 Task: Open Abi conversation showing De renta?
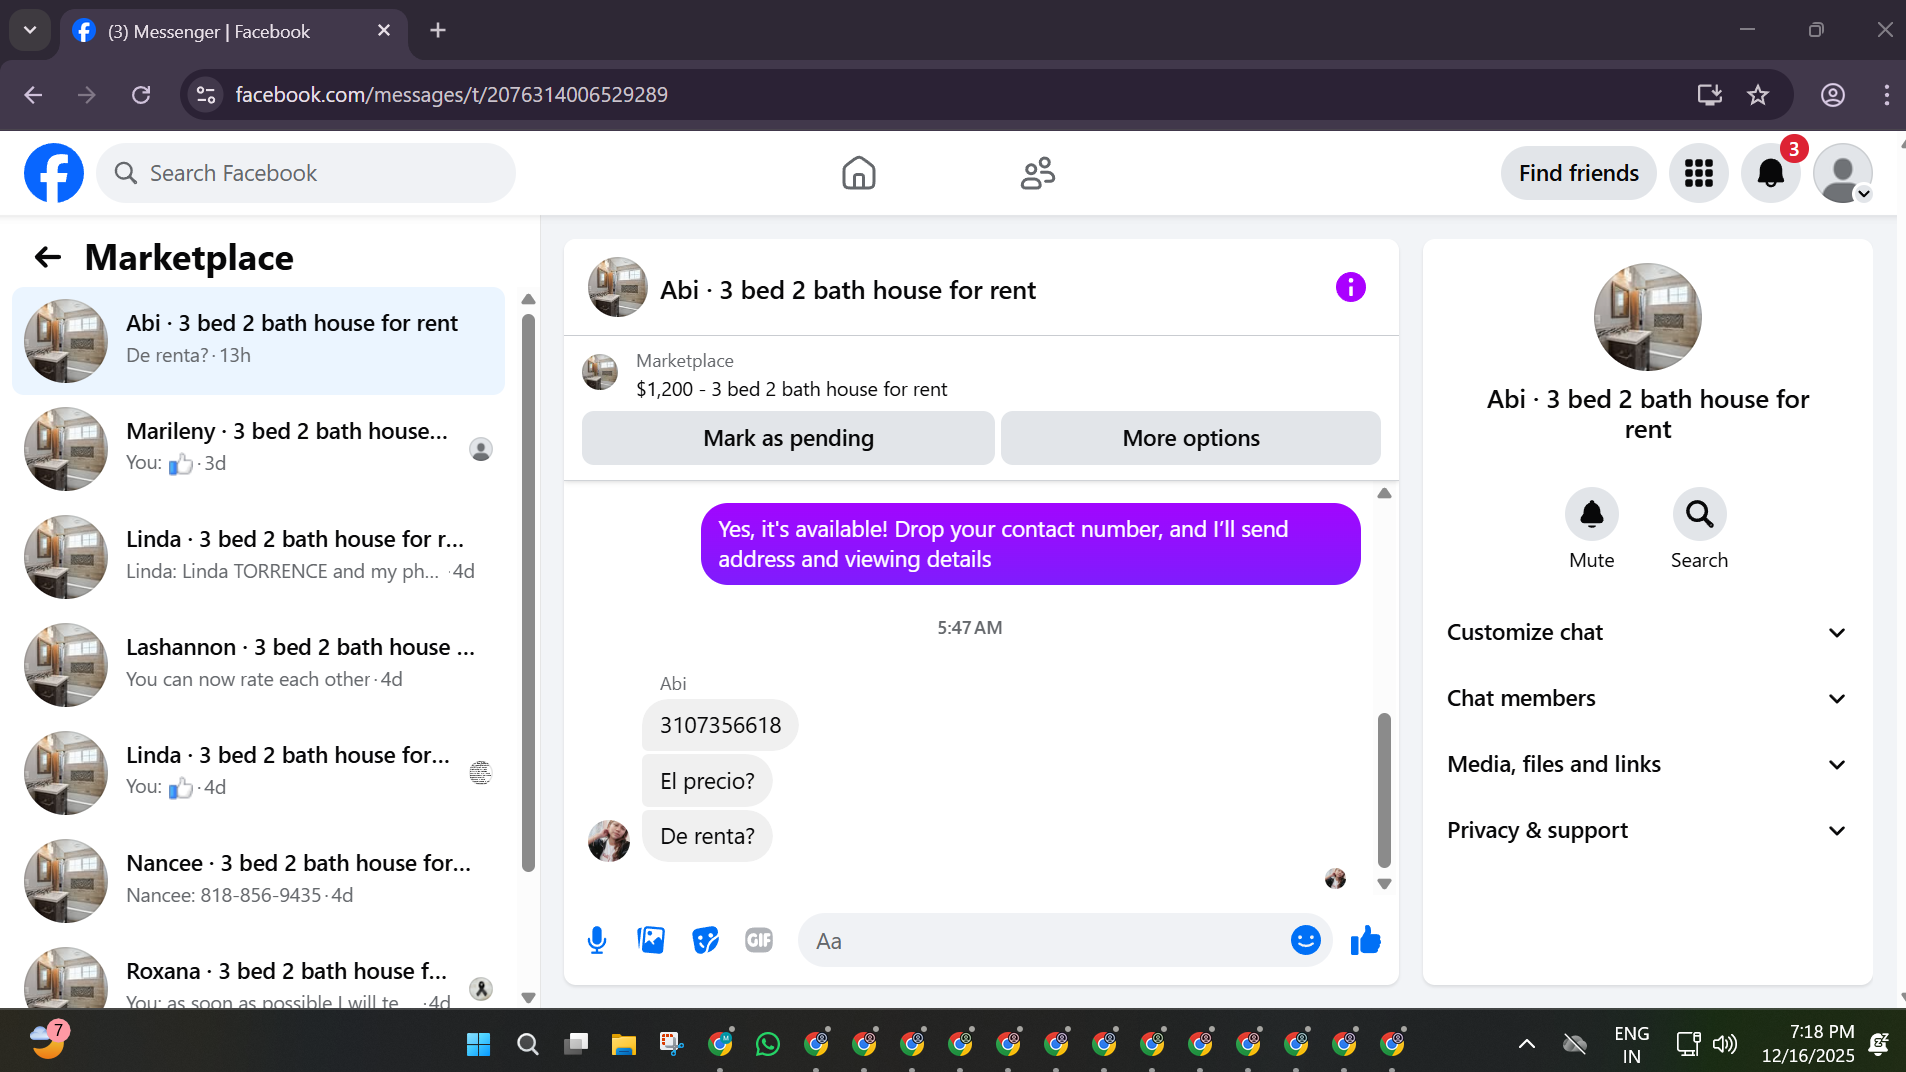point(258,341)
